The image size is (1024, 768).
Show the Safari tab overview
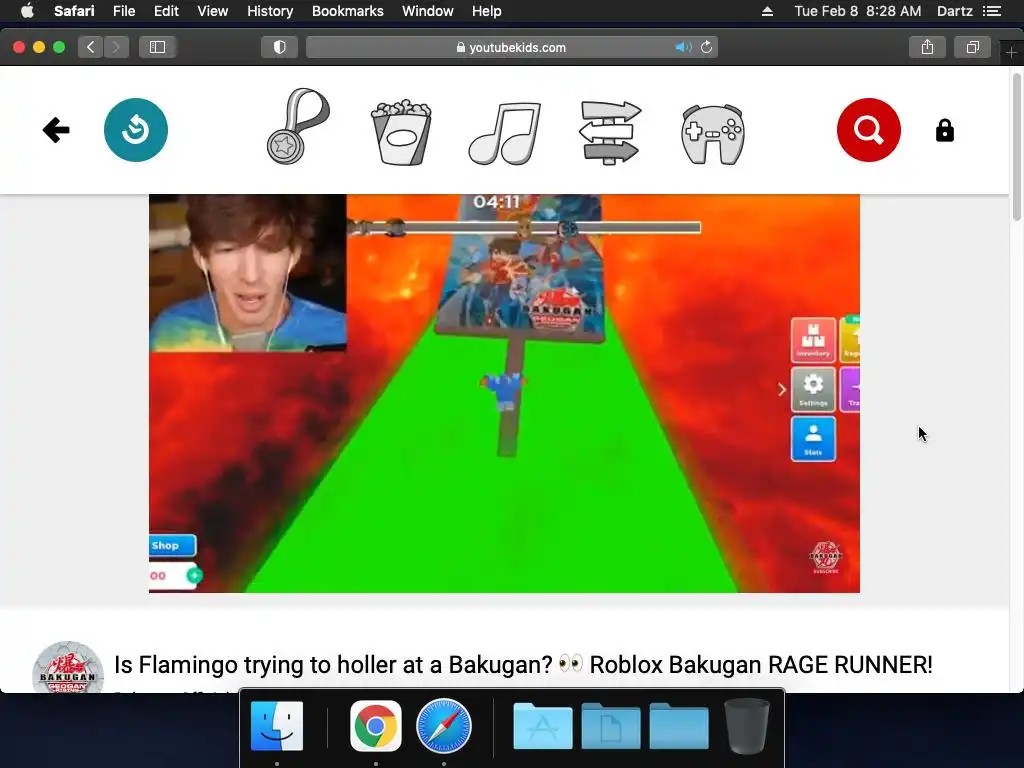[972, 47]
